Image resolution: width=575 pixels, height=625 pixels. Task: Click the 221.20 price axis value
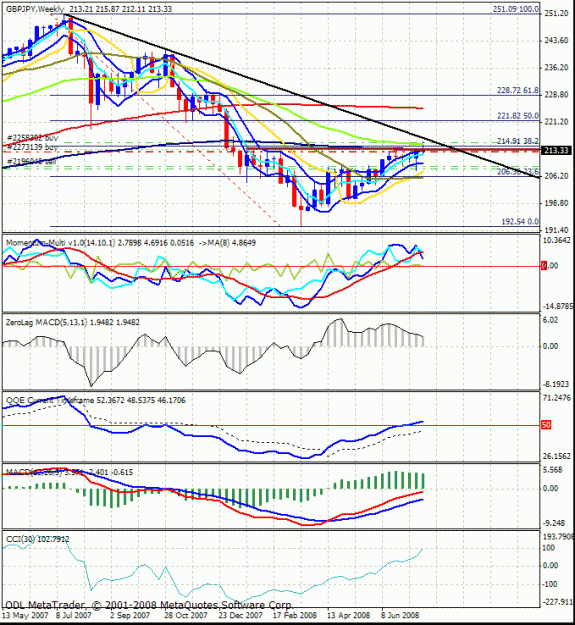[x=556, y=122]
